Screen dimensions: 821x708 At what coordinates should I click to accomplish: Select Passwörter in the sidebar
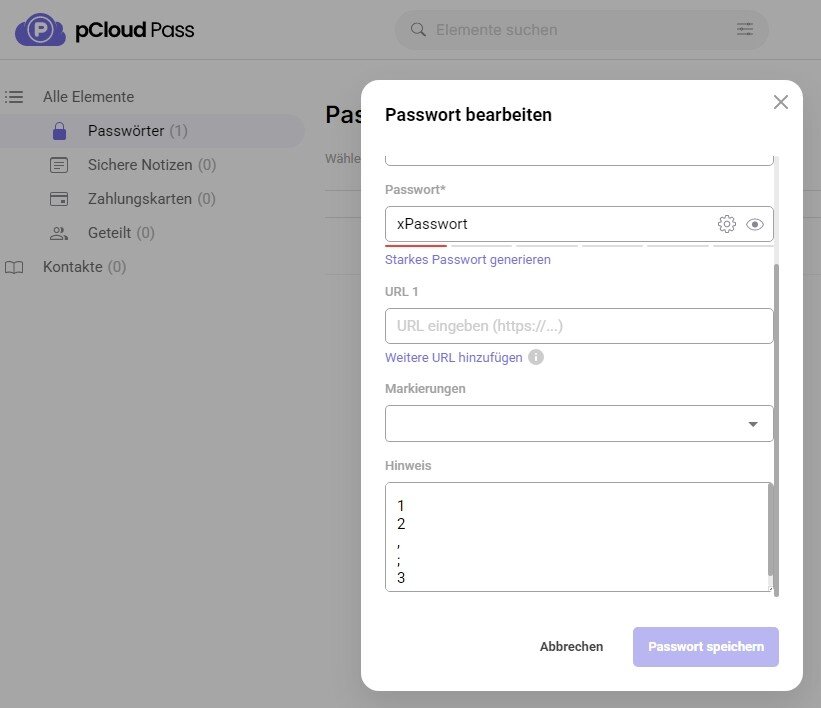coord(137,131)
